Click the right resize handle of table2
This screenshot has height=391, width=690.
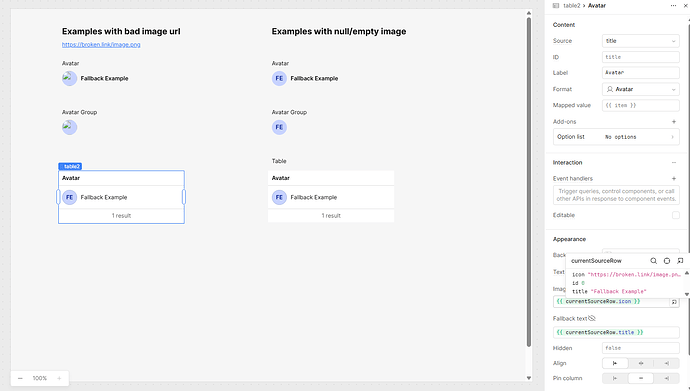pos(184,197)
